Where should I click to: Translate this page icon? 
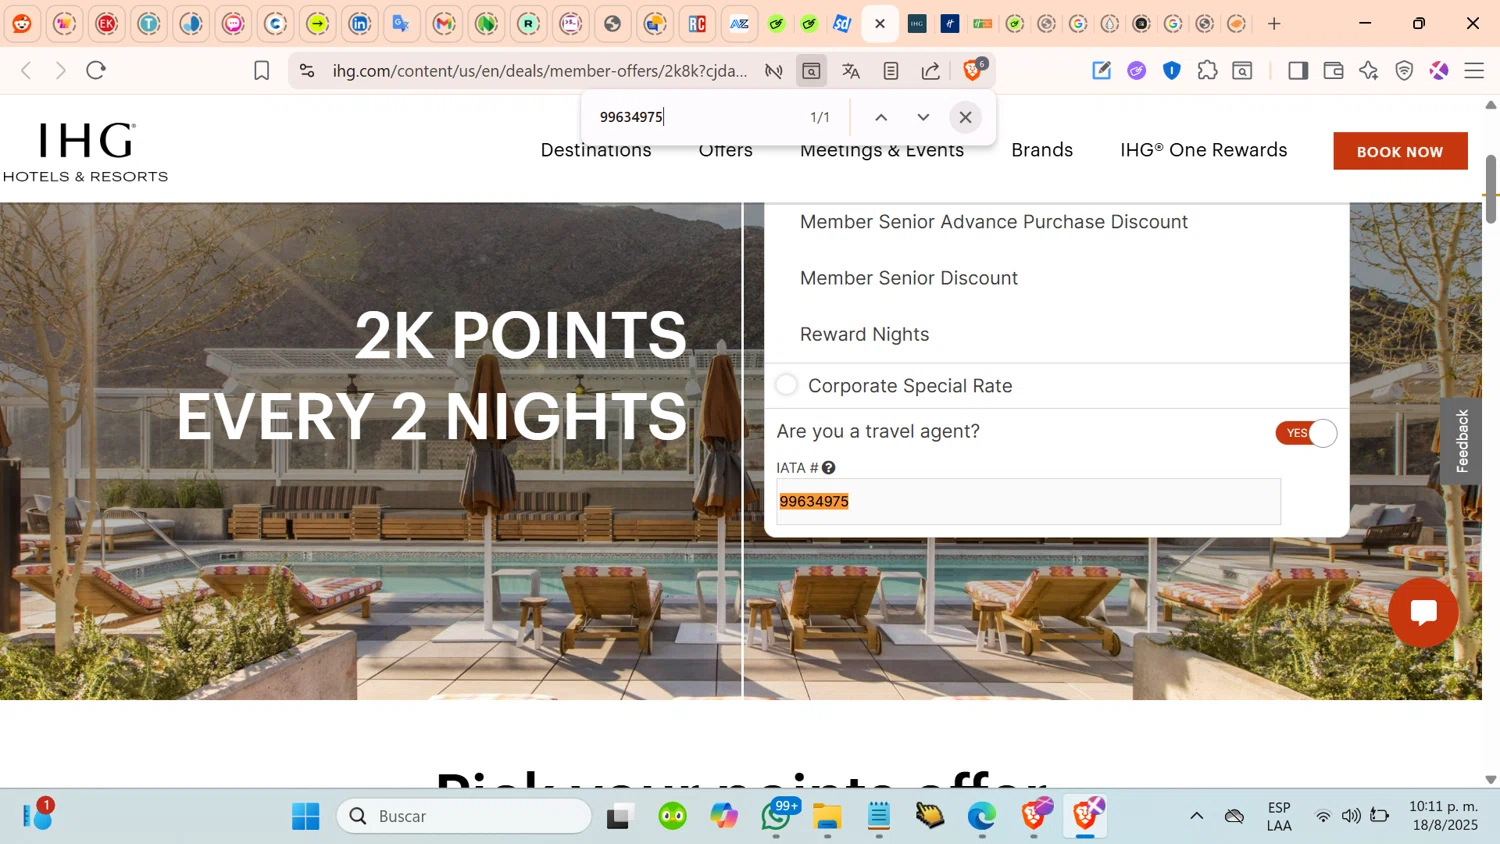tap(851, 70)
